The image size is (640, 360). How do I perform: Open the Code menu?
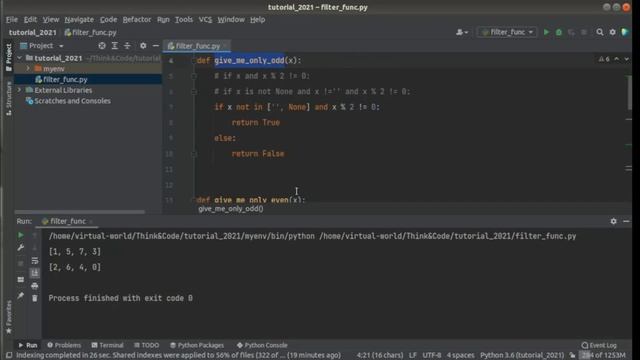coord(108,19)
